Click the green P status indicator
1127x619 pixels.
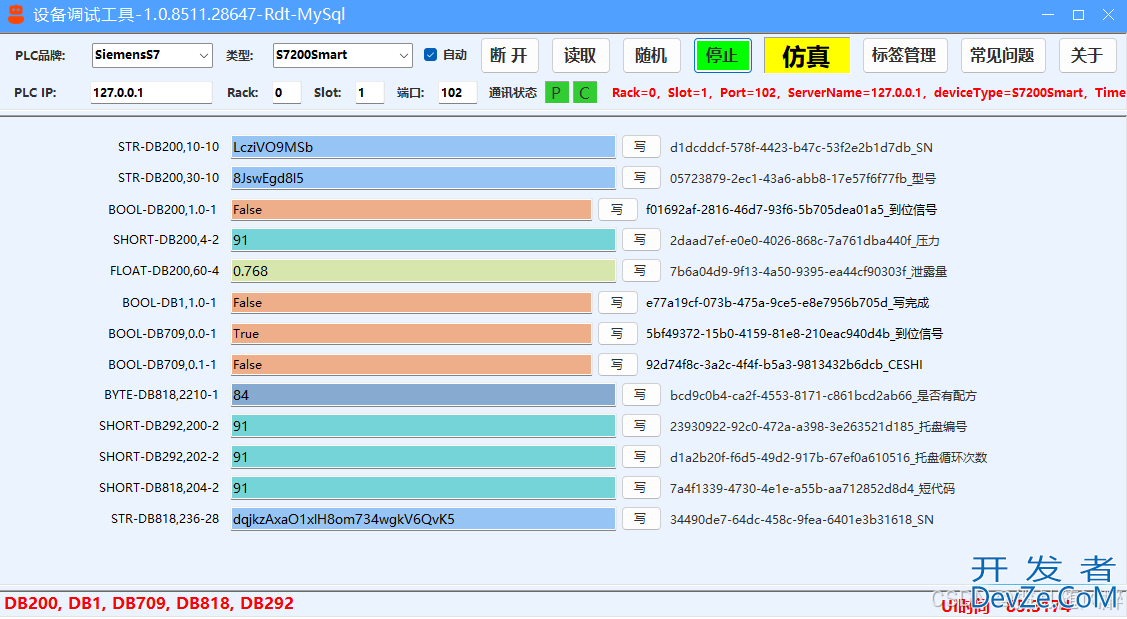[x=556, y=93]
